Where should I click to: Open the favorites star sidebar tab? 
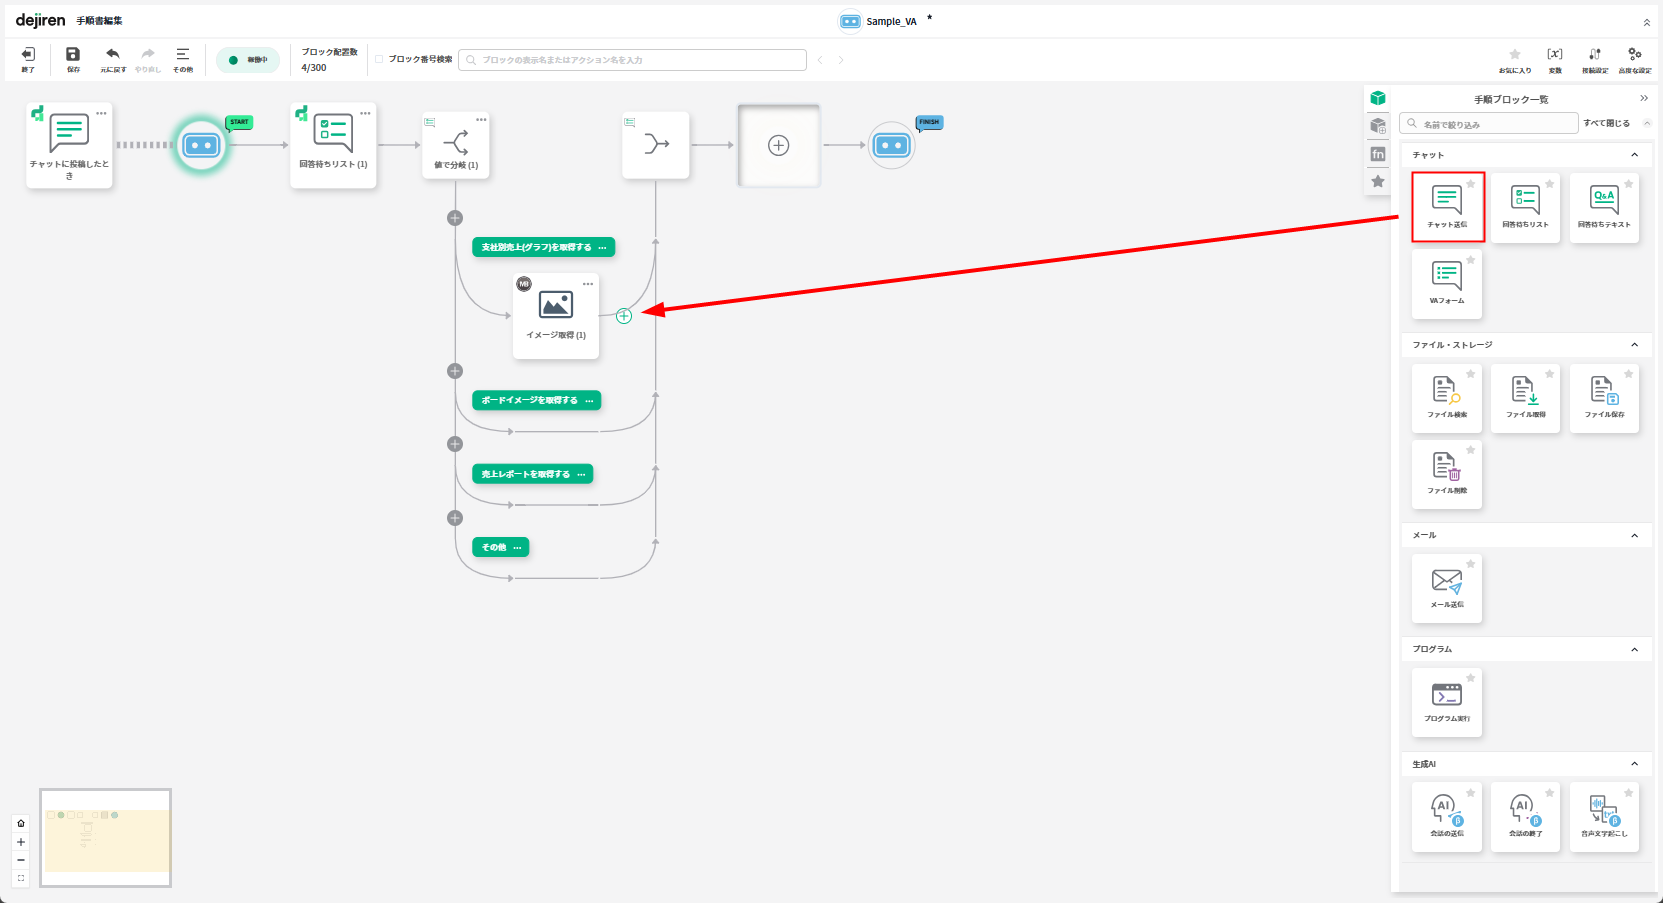pos(1378,182)
